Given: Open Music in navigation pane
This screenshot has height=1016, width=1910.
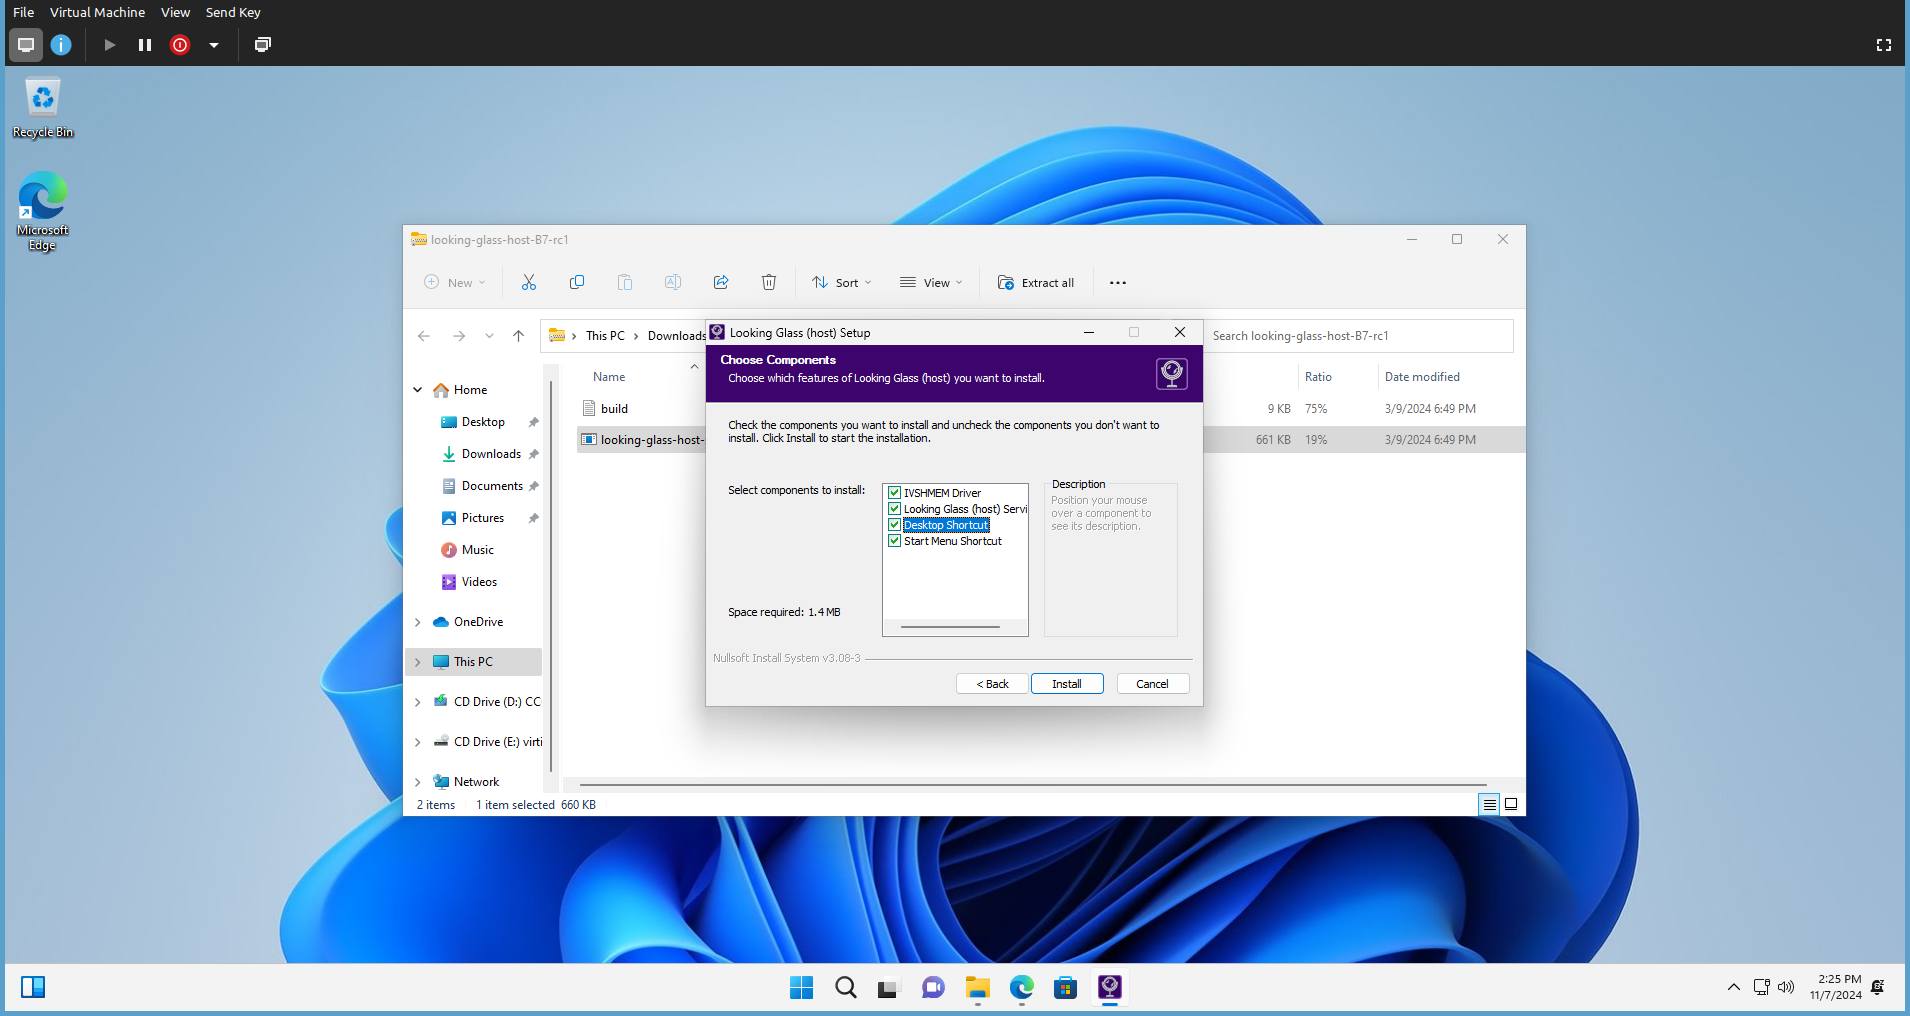Looking at the screenshot, I should coord(478,550).
